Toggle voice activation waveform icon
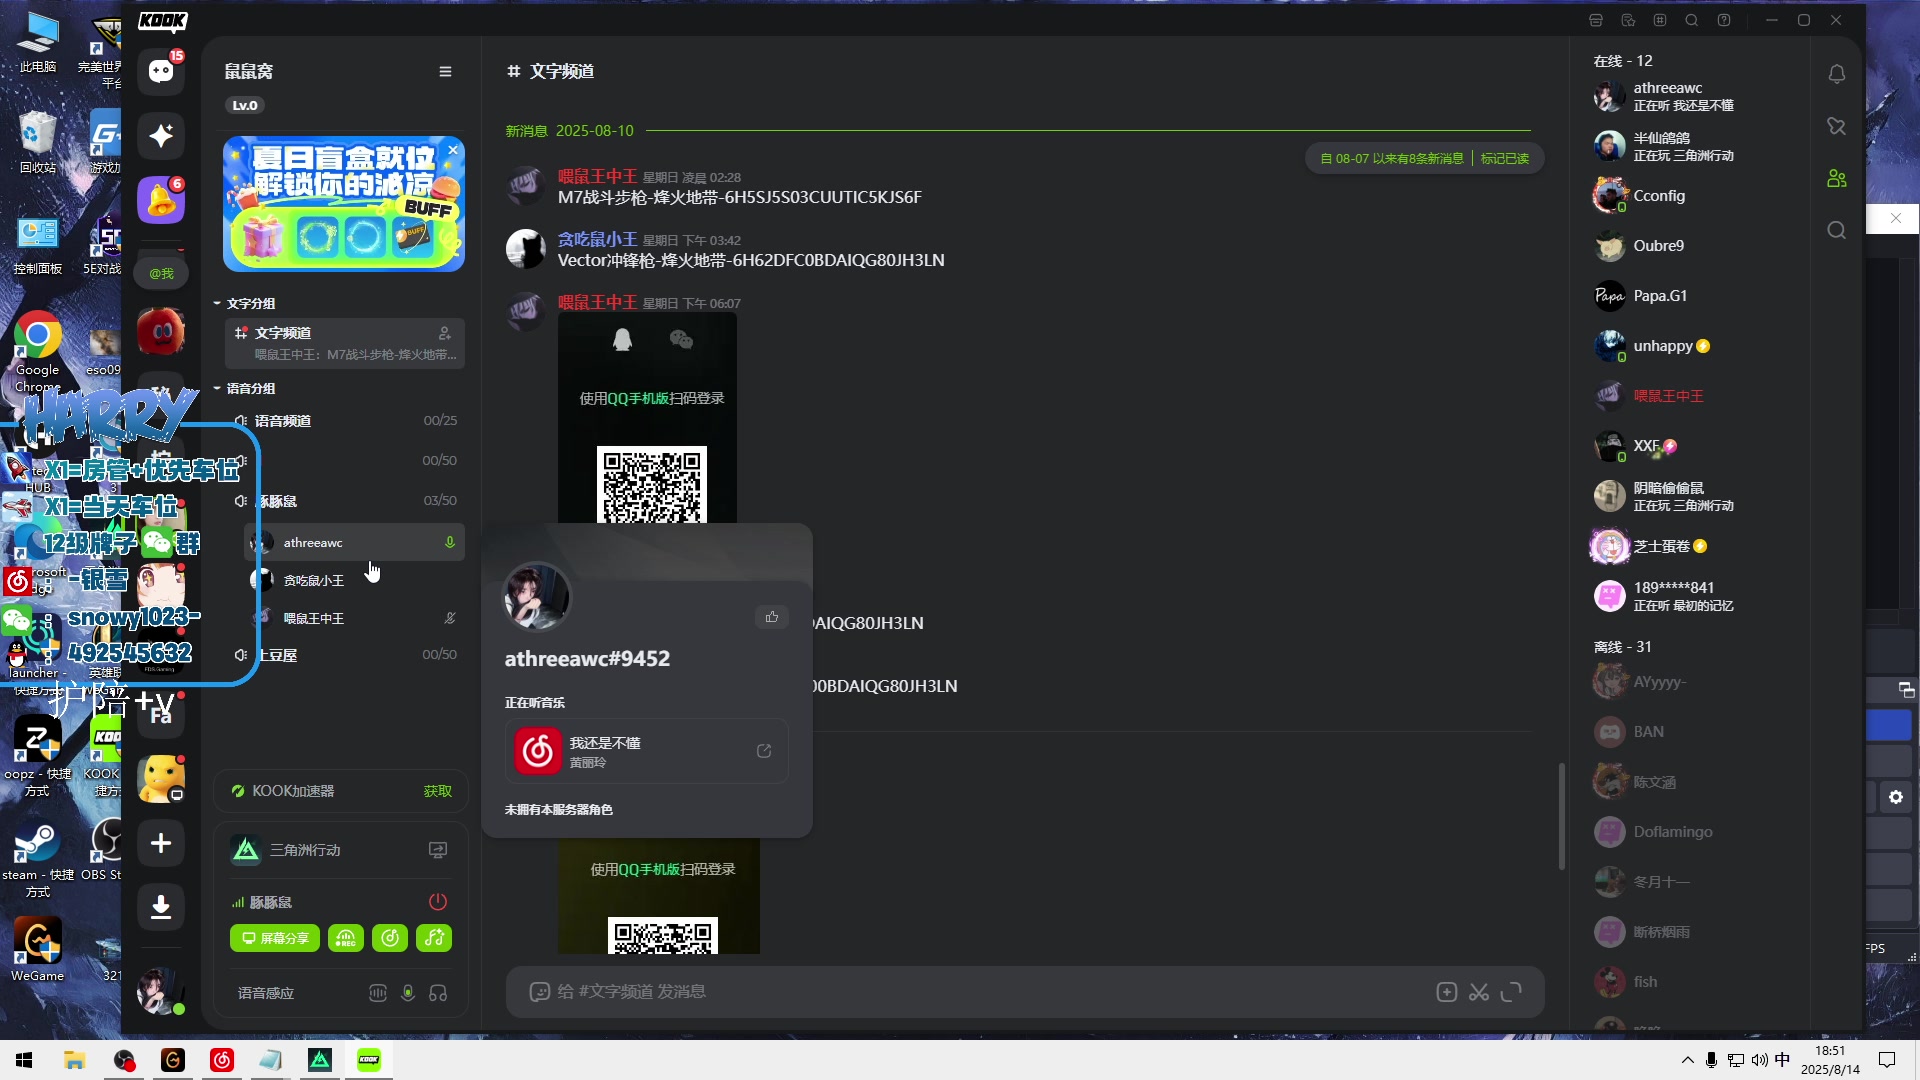This screenshot has width=1920, height=1080. point(378,993)
